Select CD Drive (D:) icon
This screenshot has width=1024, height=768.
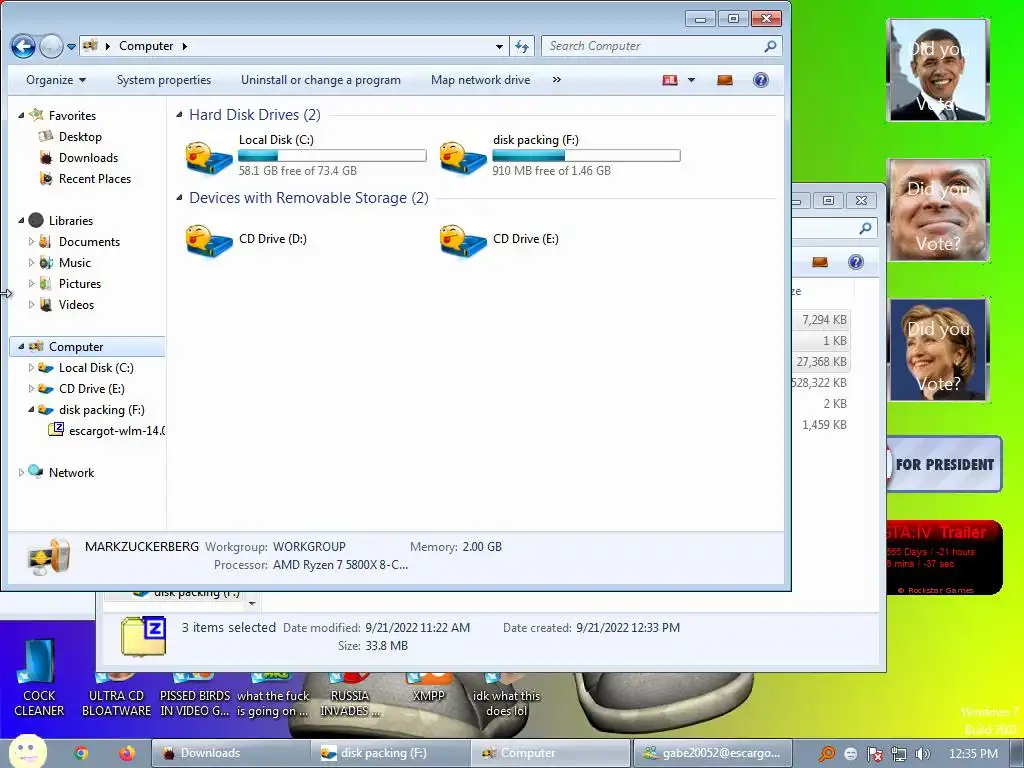tap(209, 241)
